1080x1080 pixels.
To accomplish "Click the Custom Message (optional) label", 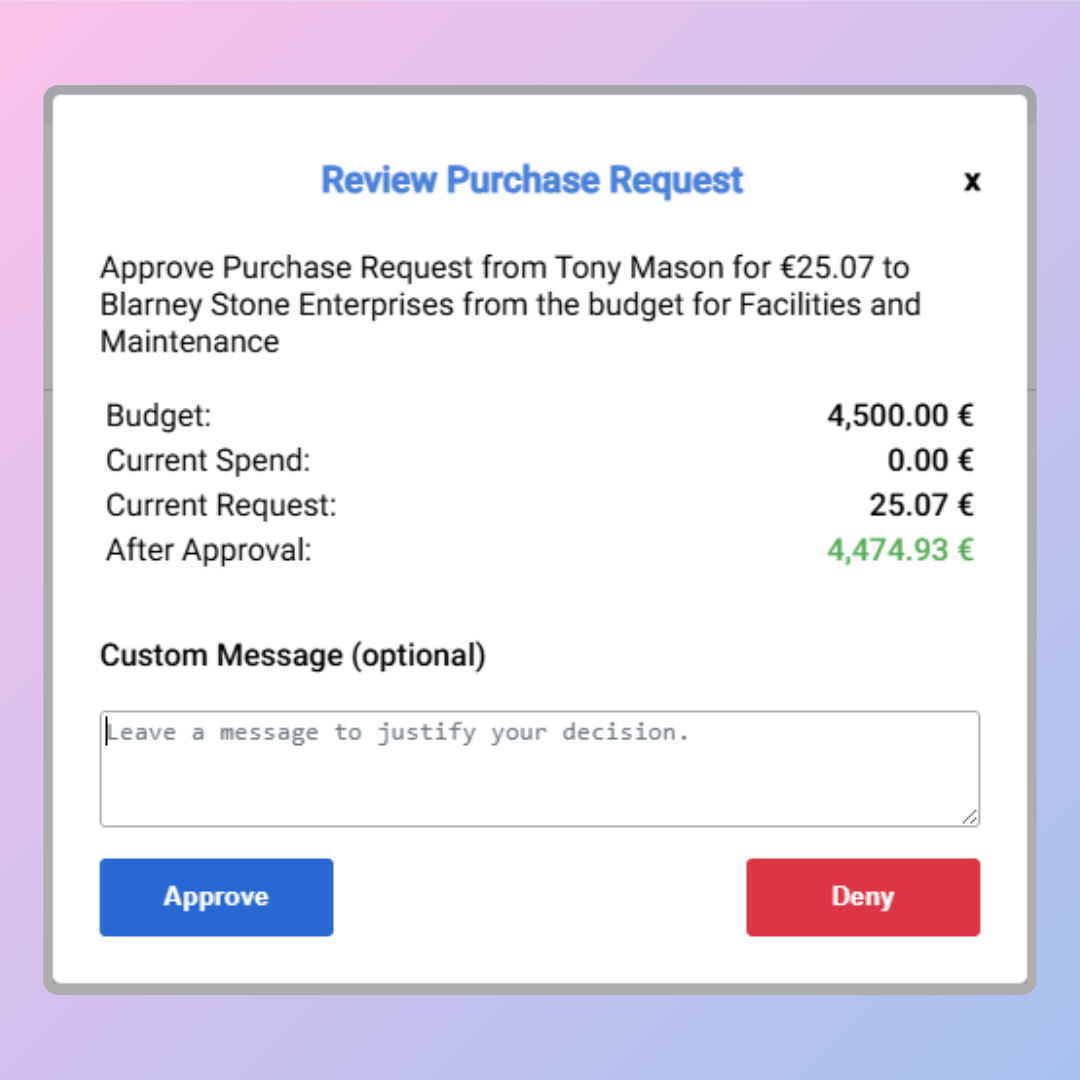I will click(x=292, y=655).
